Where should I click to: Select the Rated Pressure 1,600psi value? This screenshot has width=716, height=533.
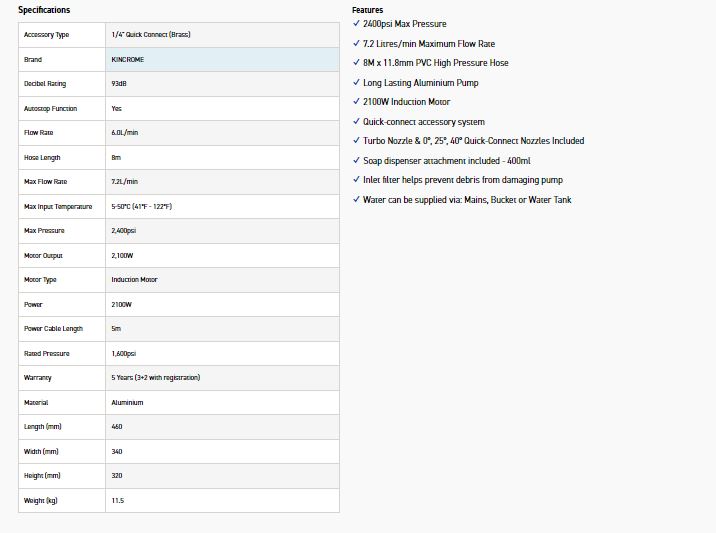pyautogui.click(x=124, y=354)
